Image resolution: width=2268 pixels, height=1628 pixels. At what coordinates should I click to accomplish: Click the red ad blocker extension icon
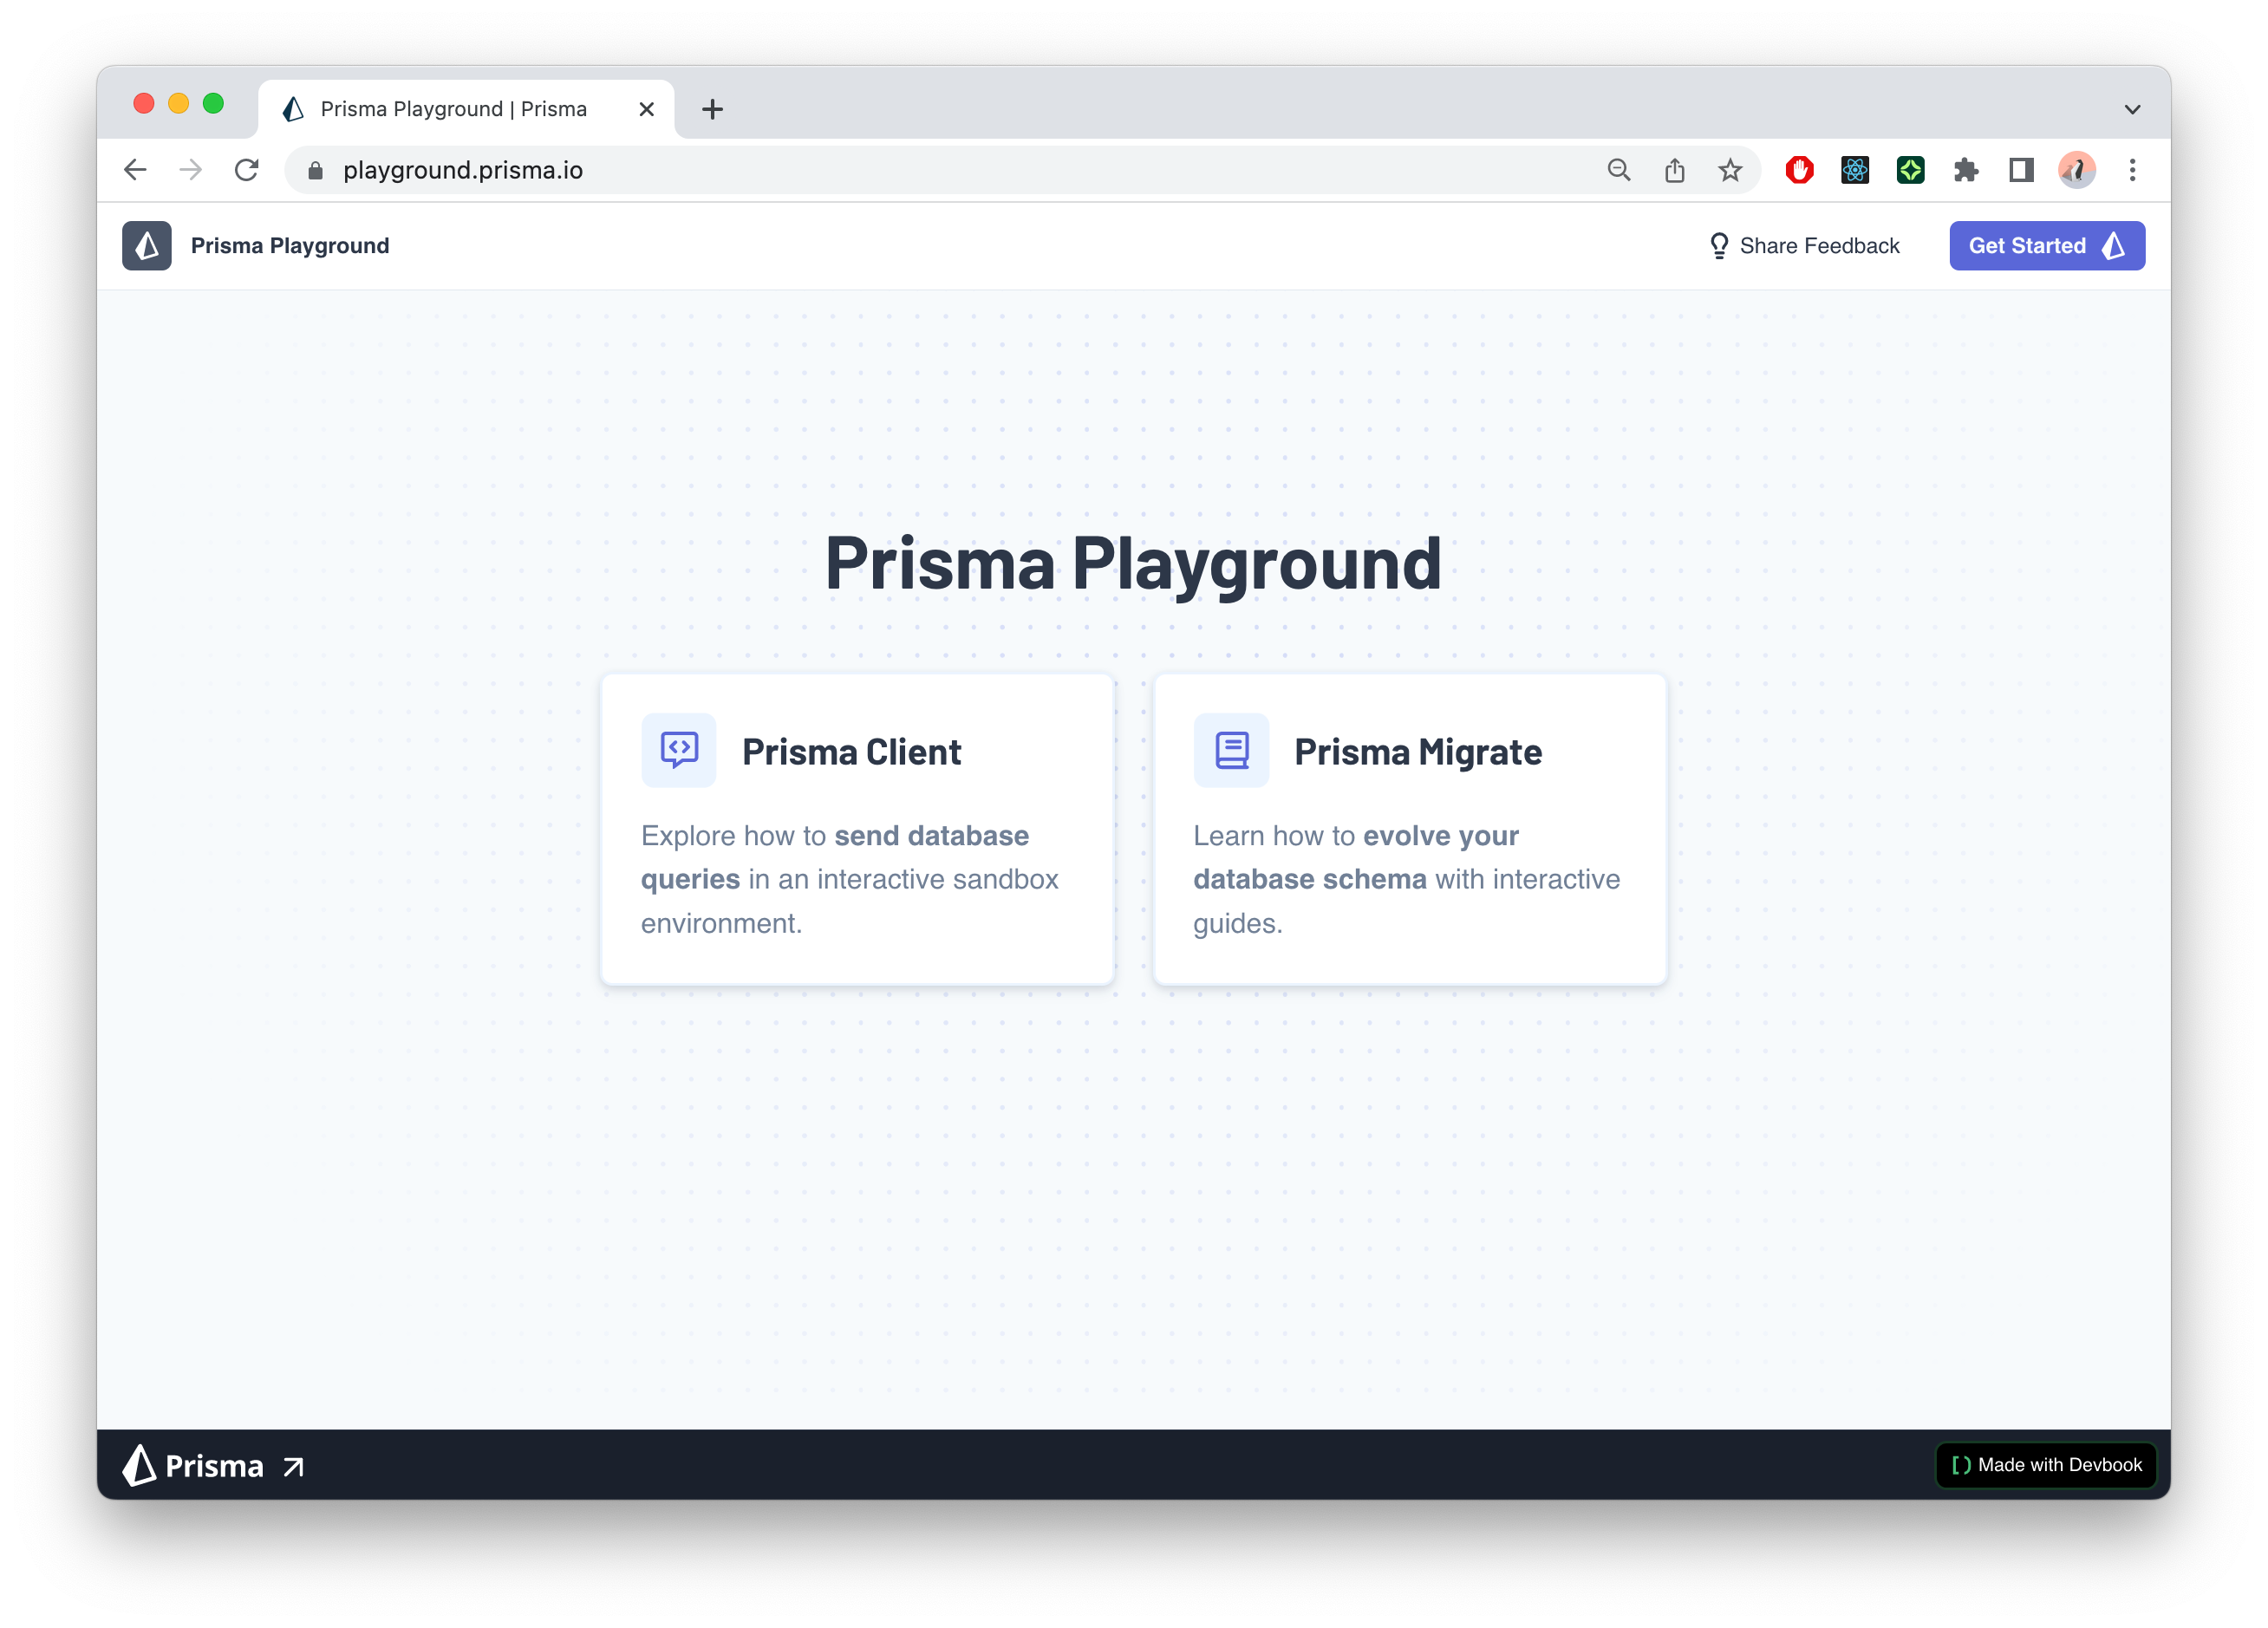click(x=1799, y=170)
